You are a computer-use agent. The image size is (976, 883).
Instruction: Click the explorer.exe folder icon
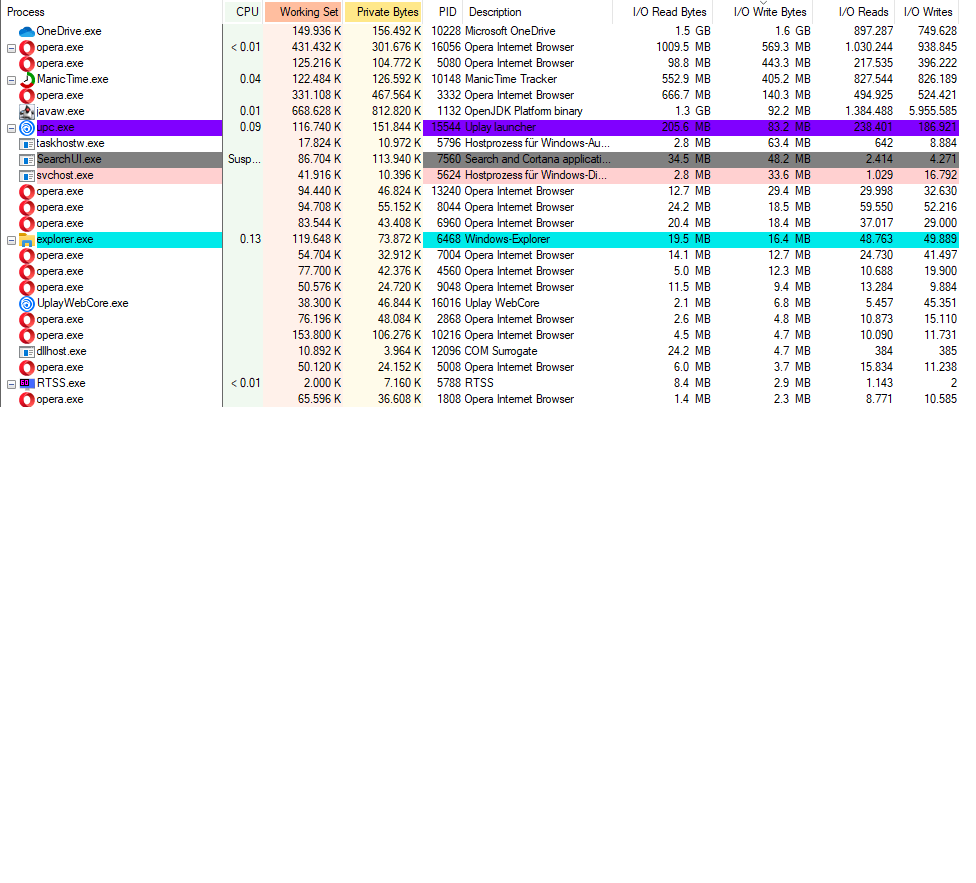click(27, 240)
